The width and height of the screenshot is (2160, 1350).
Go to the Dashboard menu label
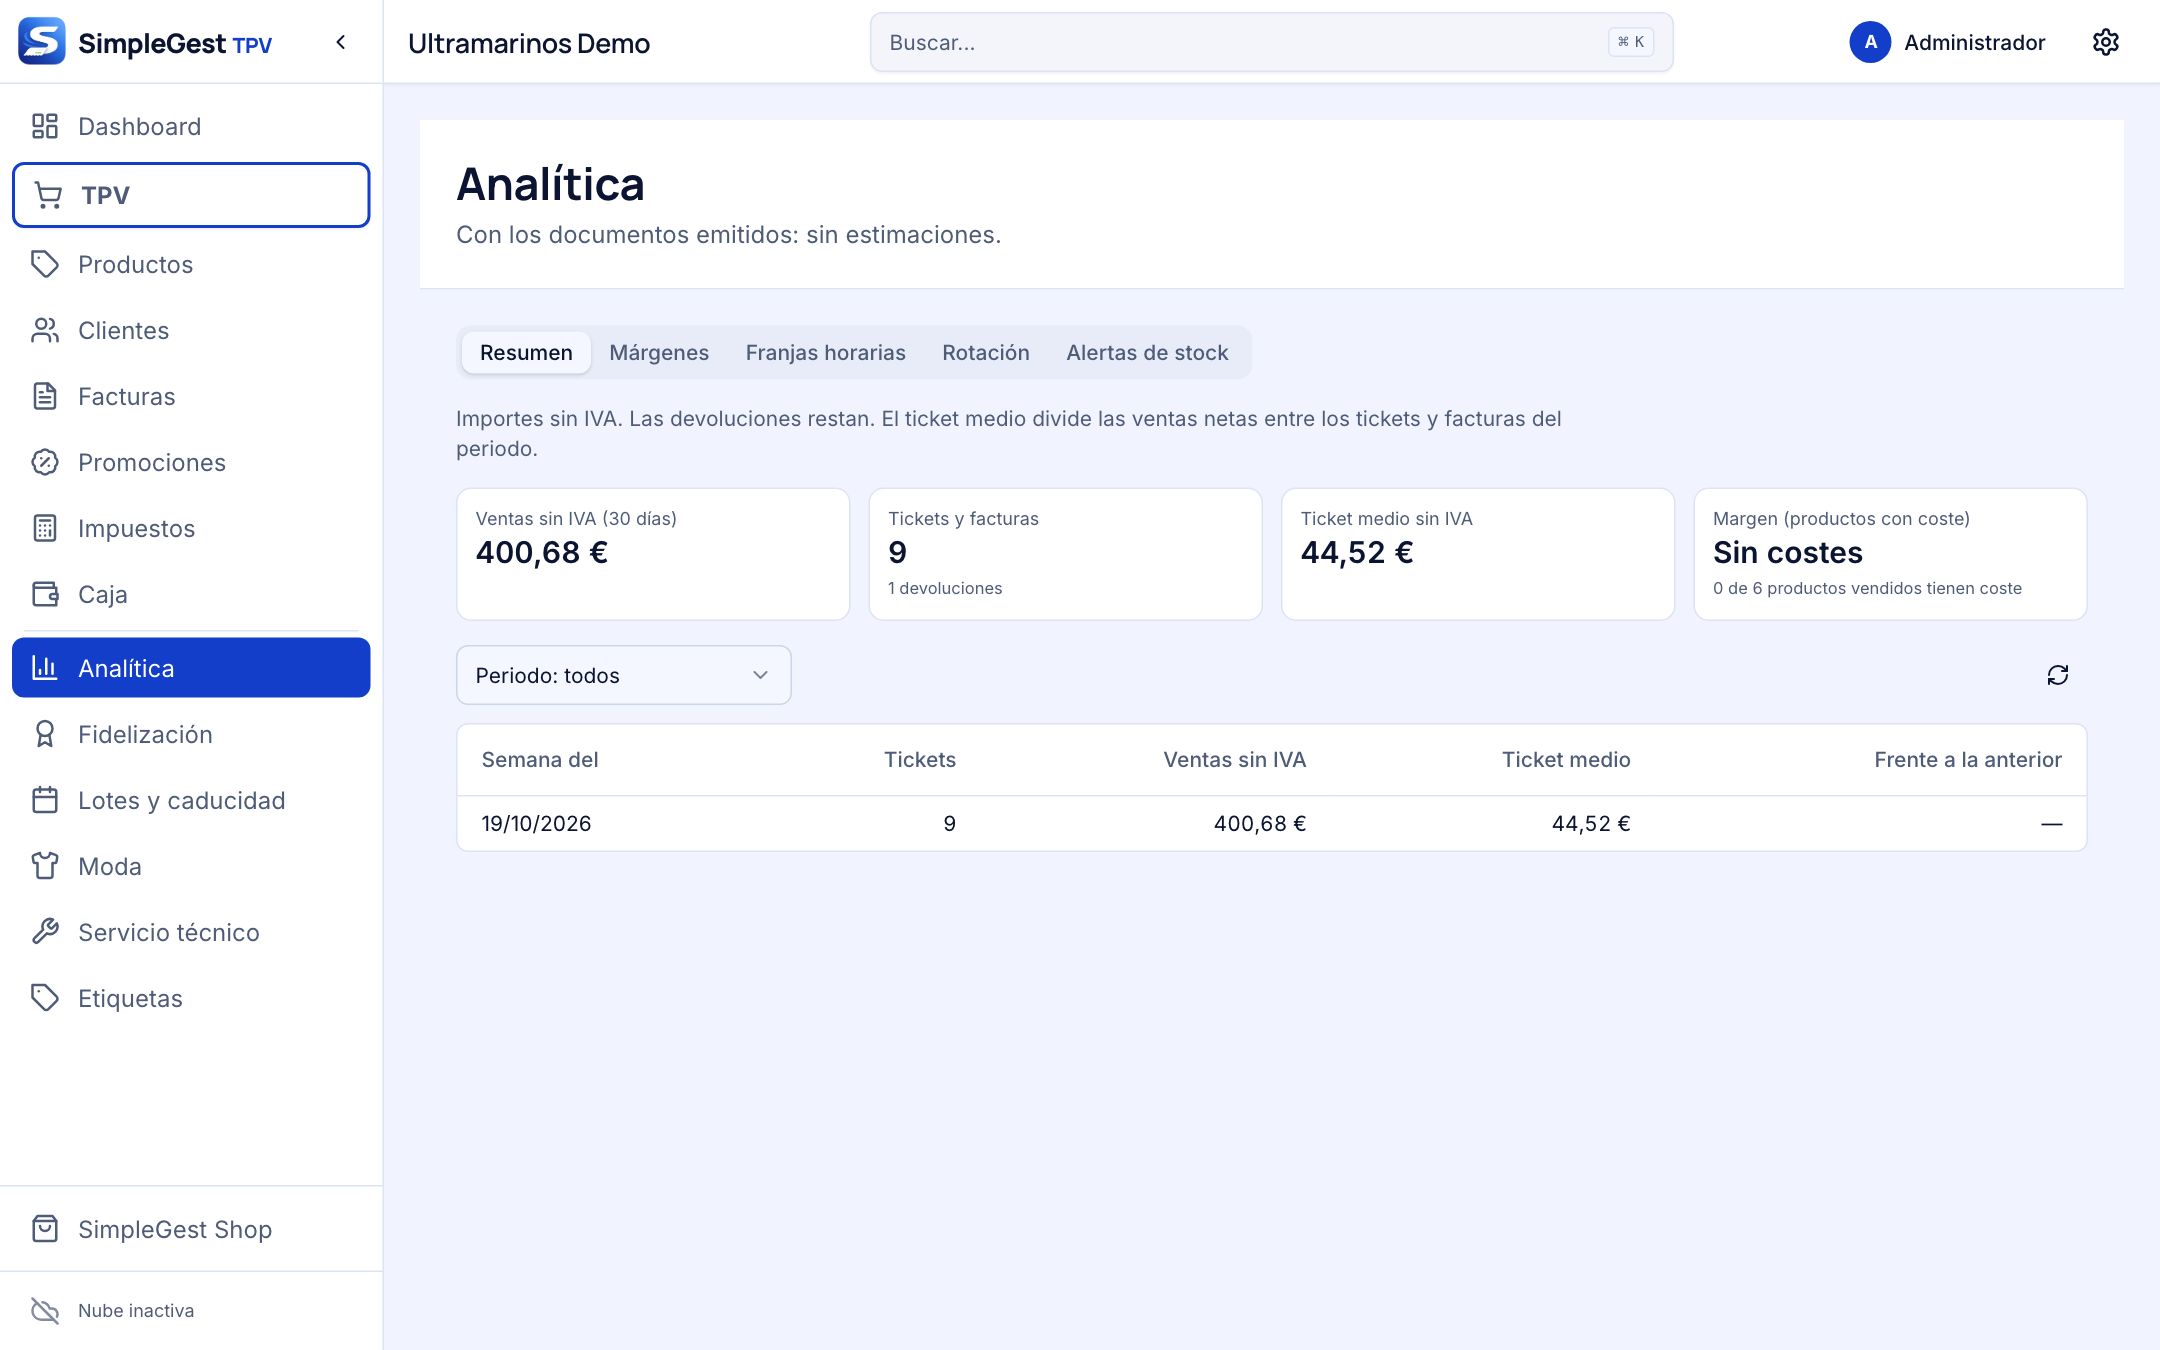pyautogui.click(x=140, y=126)
